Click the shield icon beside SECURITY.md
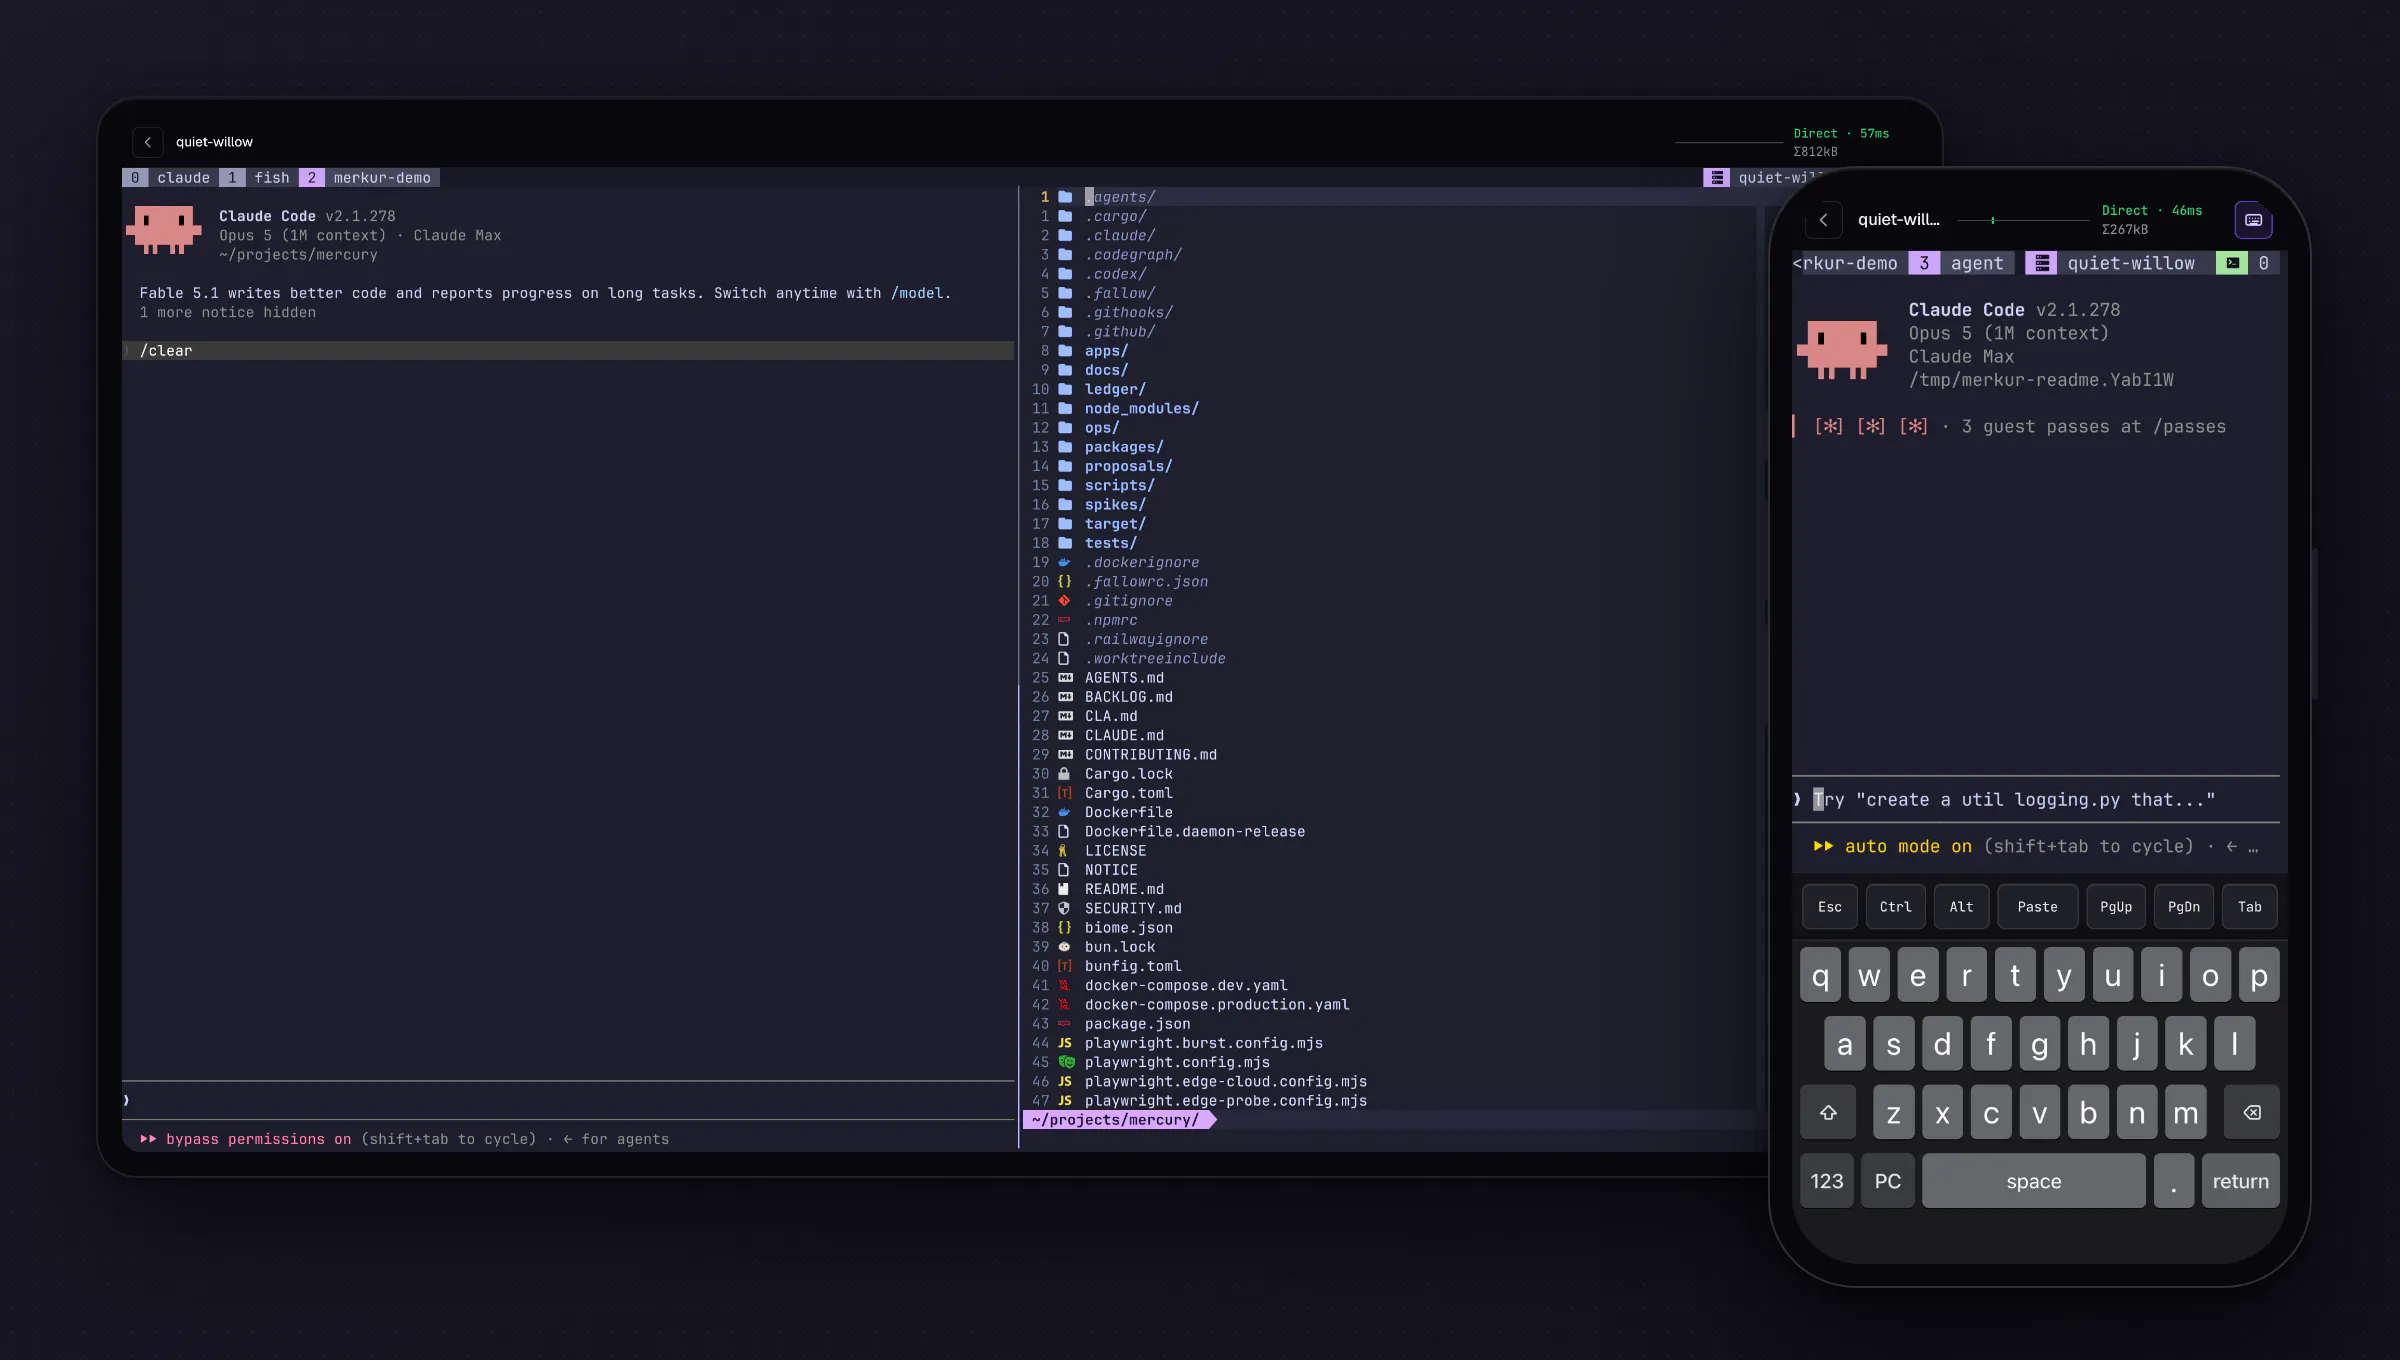 1065,909
